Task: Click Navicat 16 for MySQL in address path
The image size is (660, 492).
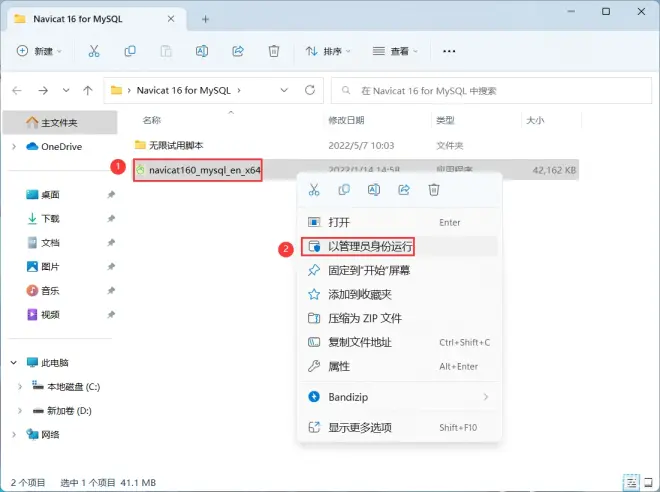Action: pos(184,90)
